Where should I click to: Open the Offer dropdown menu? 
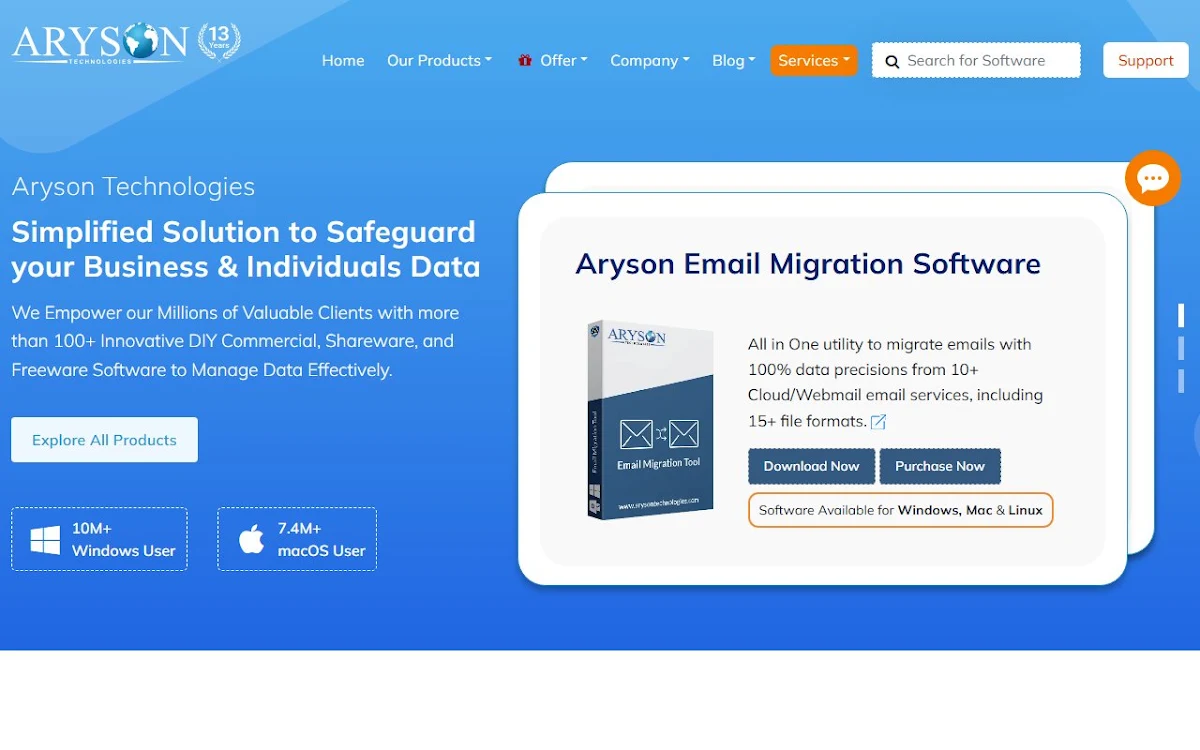(563, 60)
